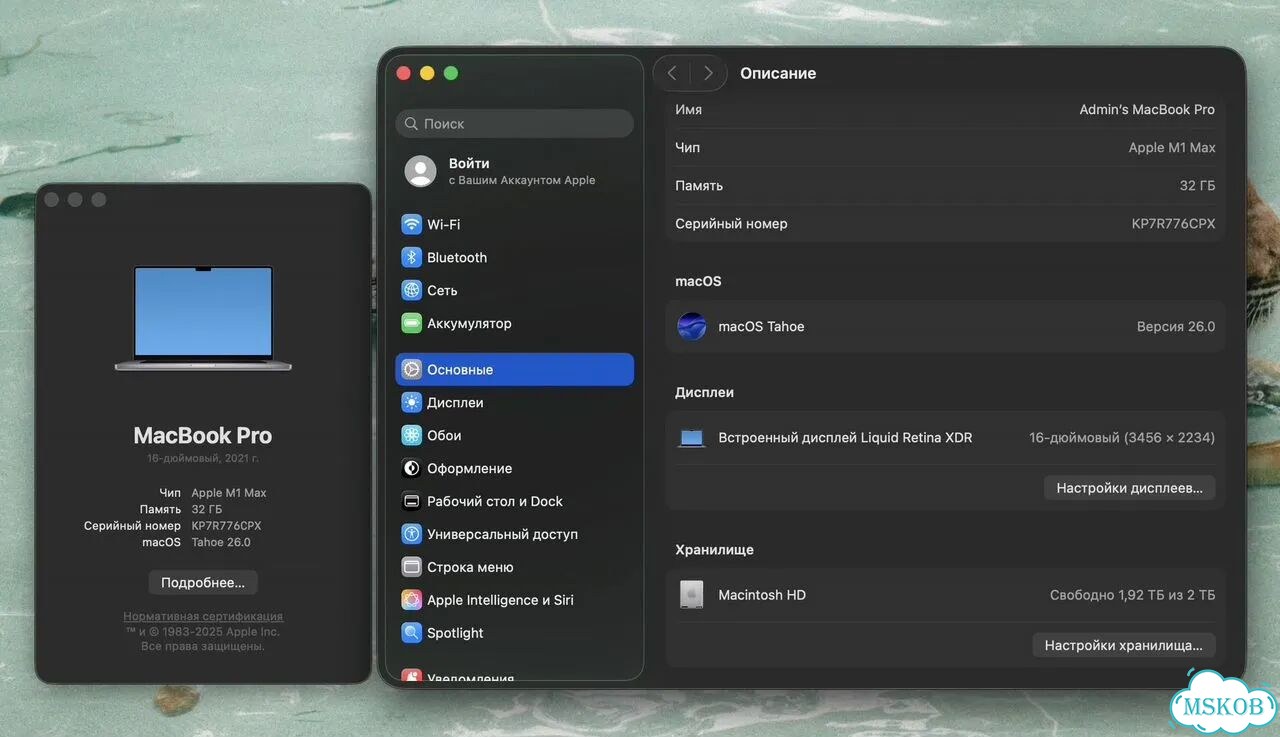1280x737 pixels.
Task: Click the user avatar icon beside Войти
Action: click(x=420, y=171)
